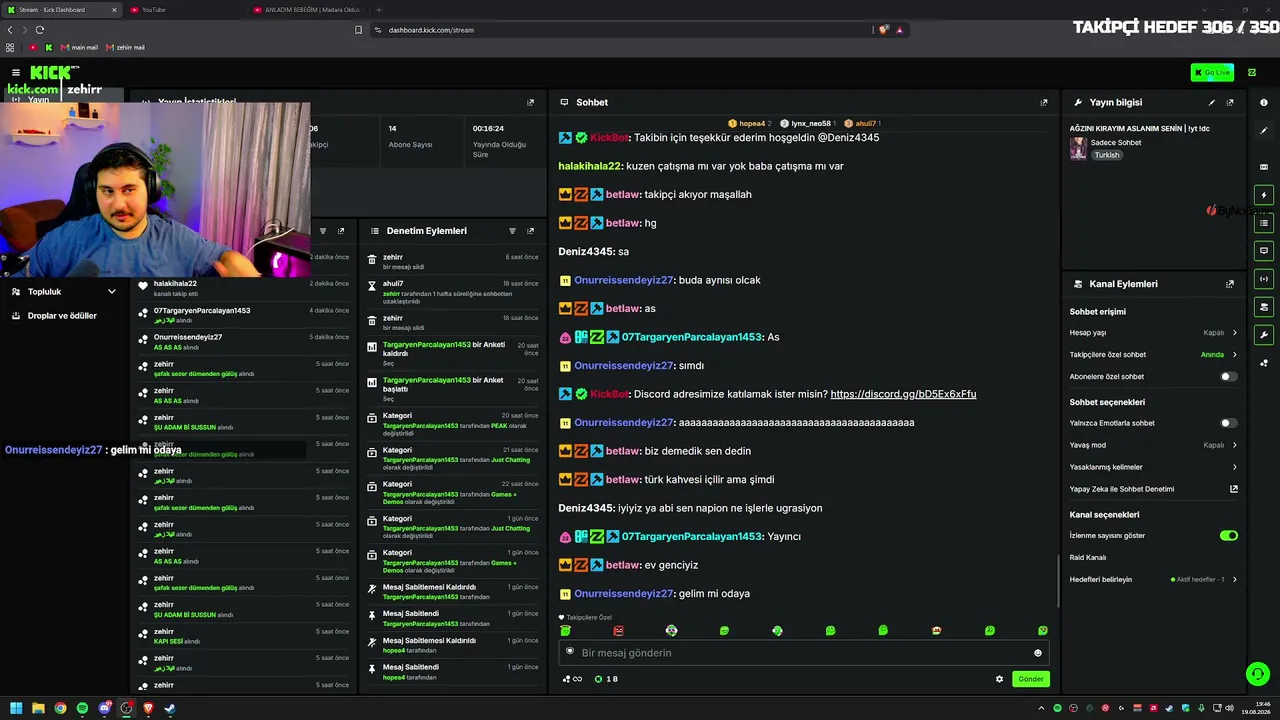Toggle the lightning bolt panel in right sidebar
The height and width of the screenshot is (720, 1280).
point(1264,195)
